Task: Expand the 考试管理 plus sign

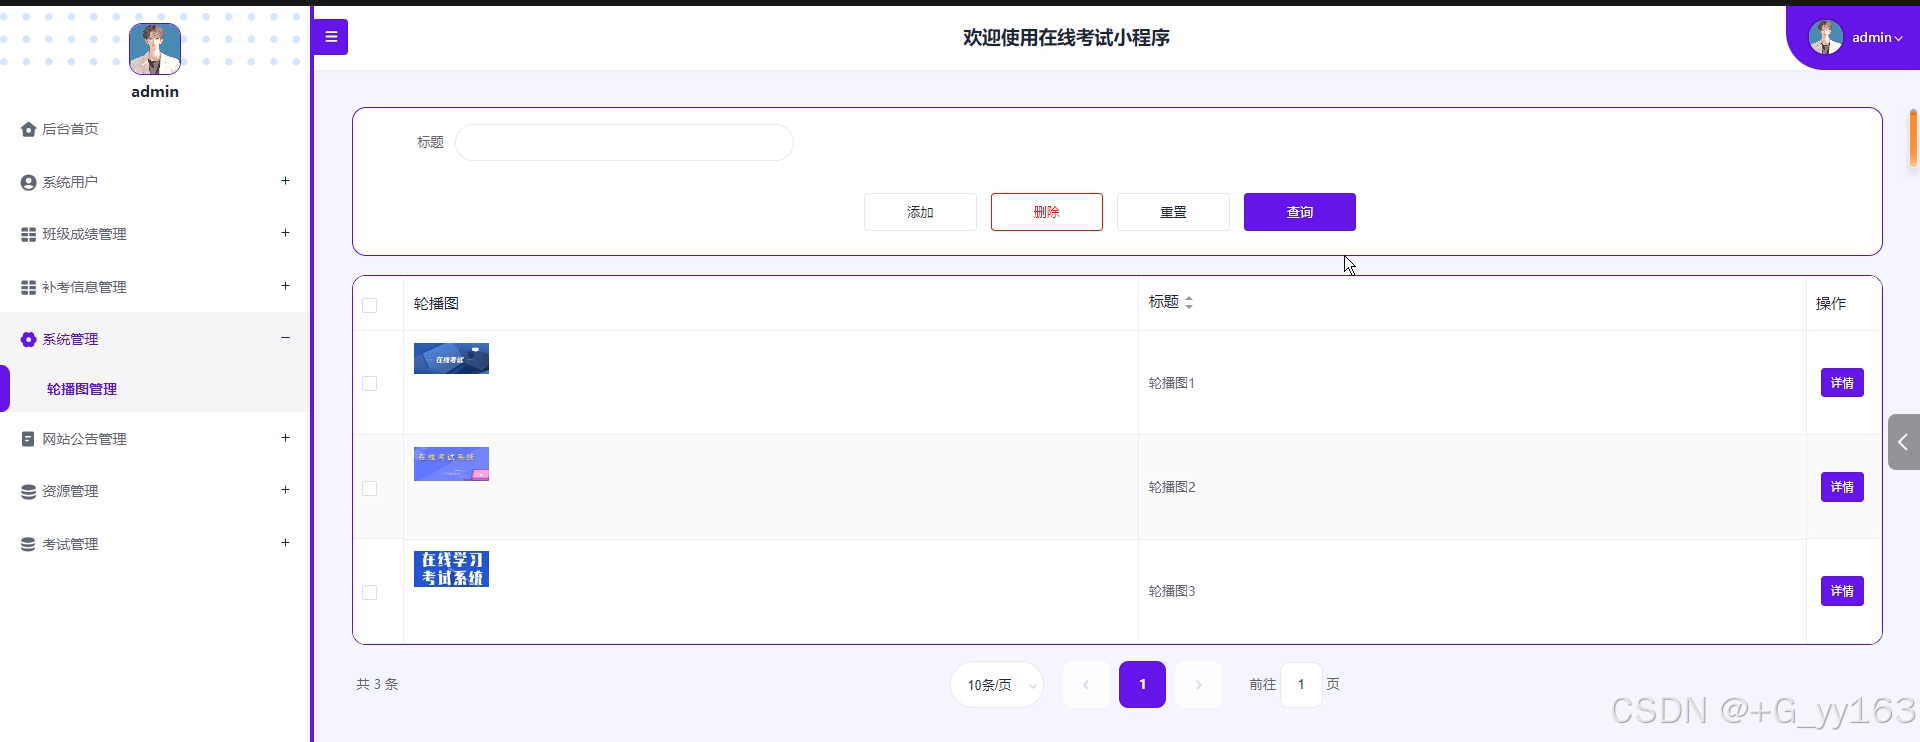Action: click(x=285, y=543)
